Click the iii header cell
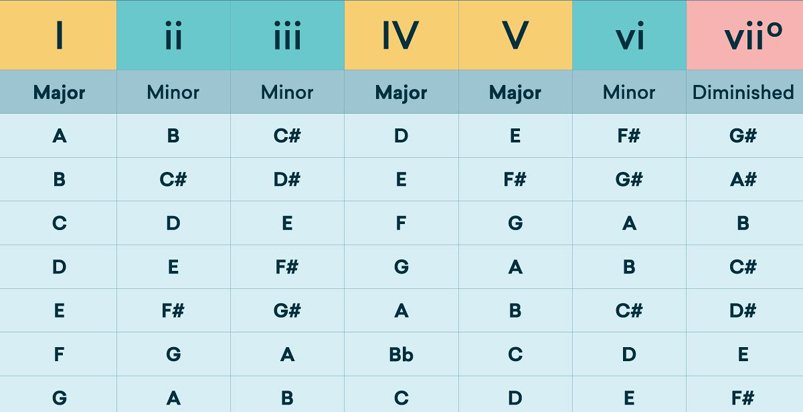Viewport: 803px width, 412px height. tap(287, 35)
